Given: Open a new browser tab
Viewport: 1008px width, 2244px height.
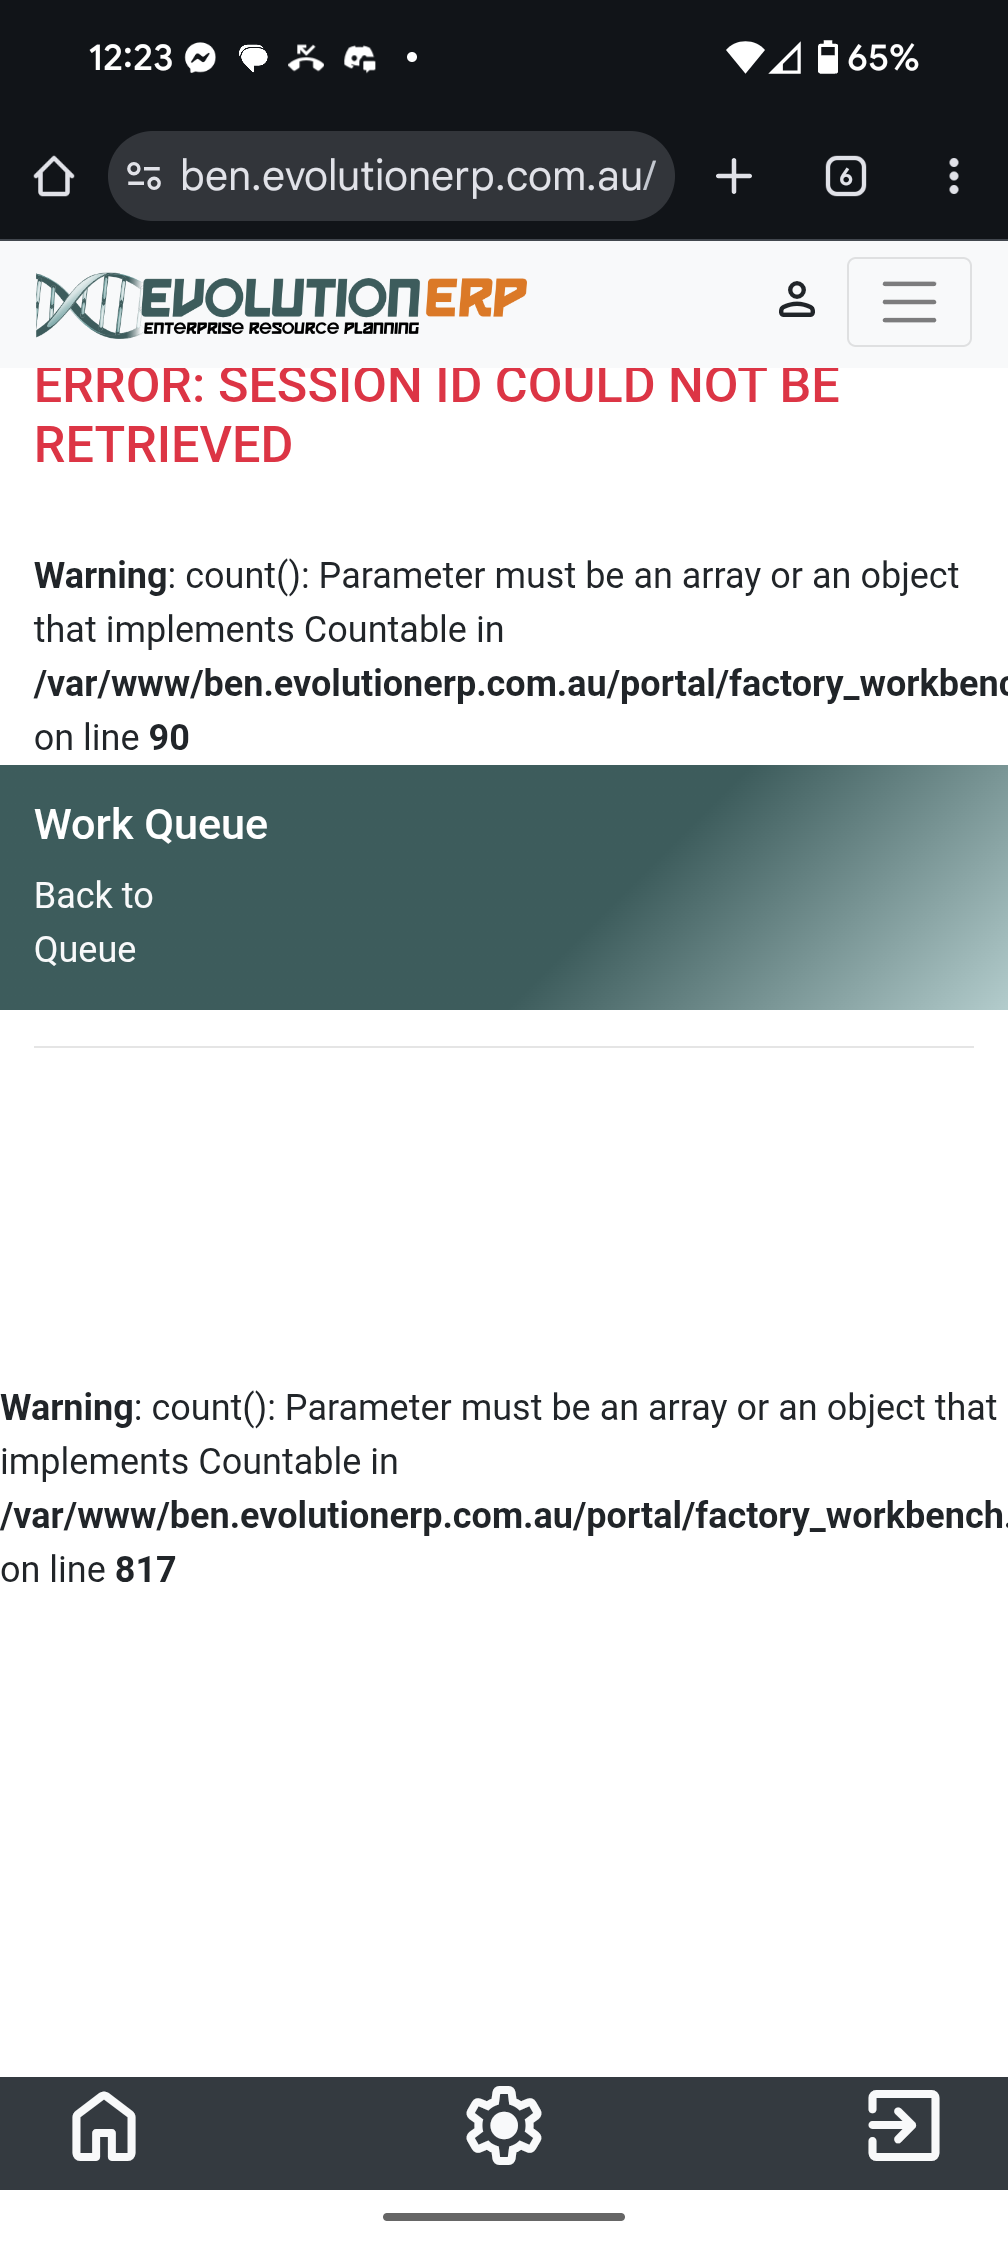Looking at the screenshot, I should [734, 177].
